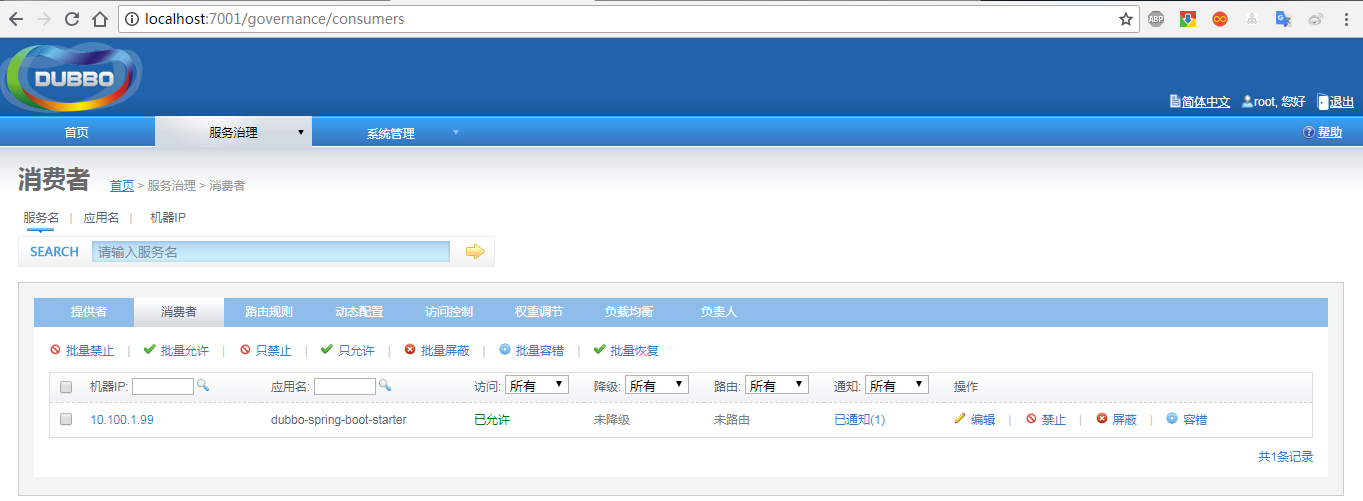Focus the 请输入服务名 search field
Image resolution: width=1363 pixels, height=501 pixels.
(271, 252)
